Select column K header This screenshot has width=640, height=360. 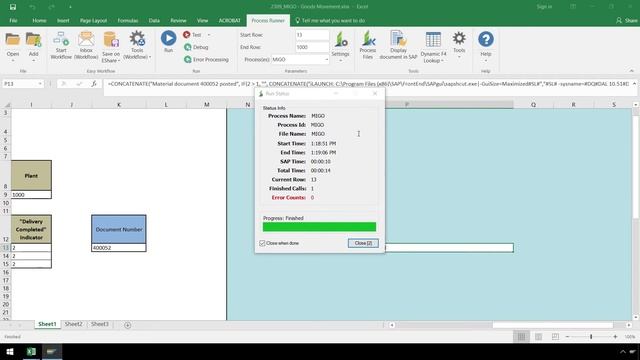119,105
